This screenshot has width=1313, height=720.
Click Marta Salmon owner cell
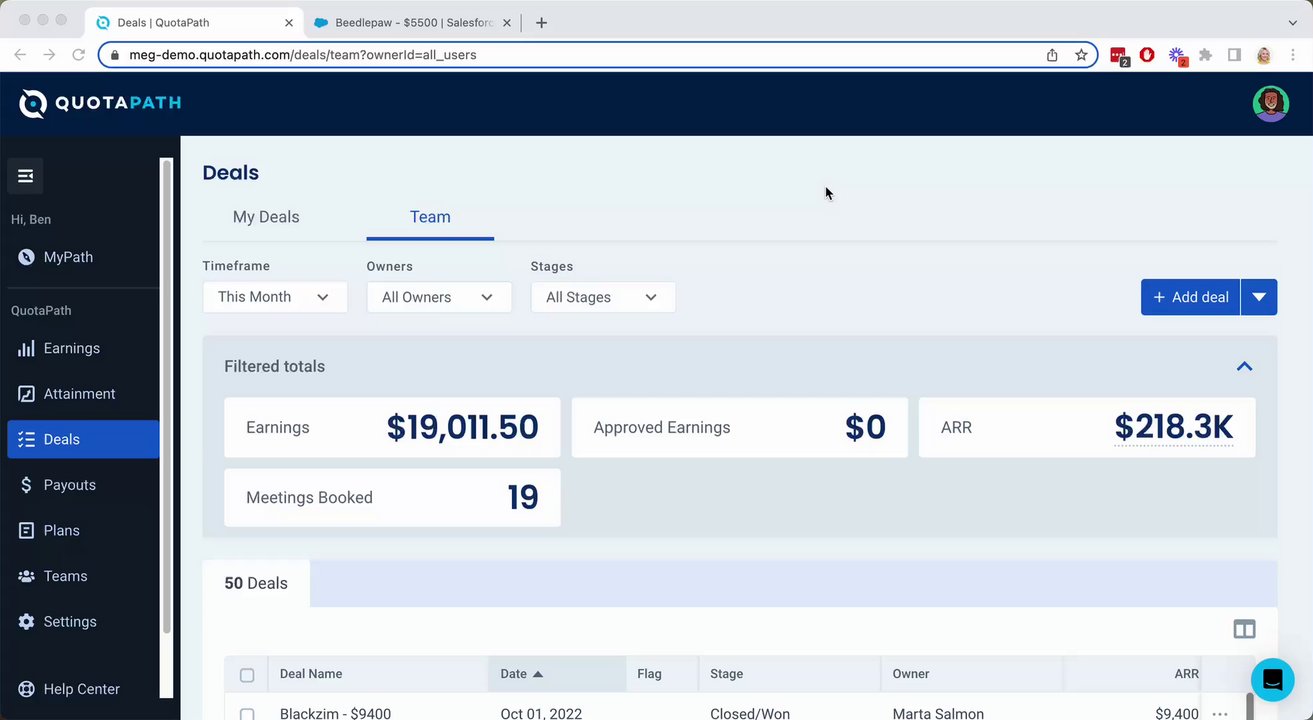[x=938, y=714]
